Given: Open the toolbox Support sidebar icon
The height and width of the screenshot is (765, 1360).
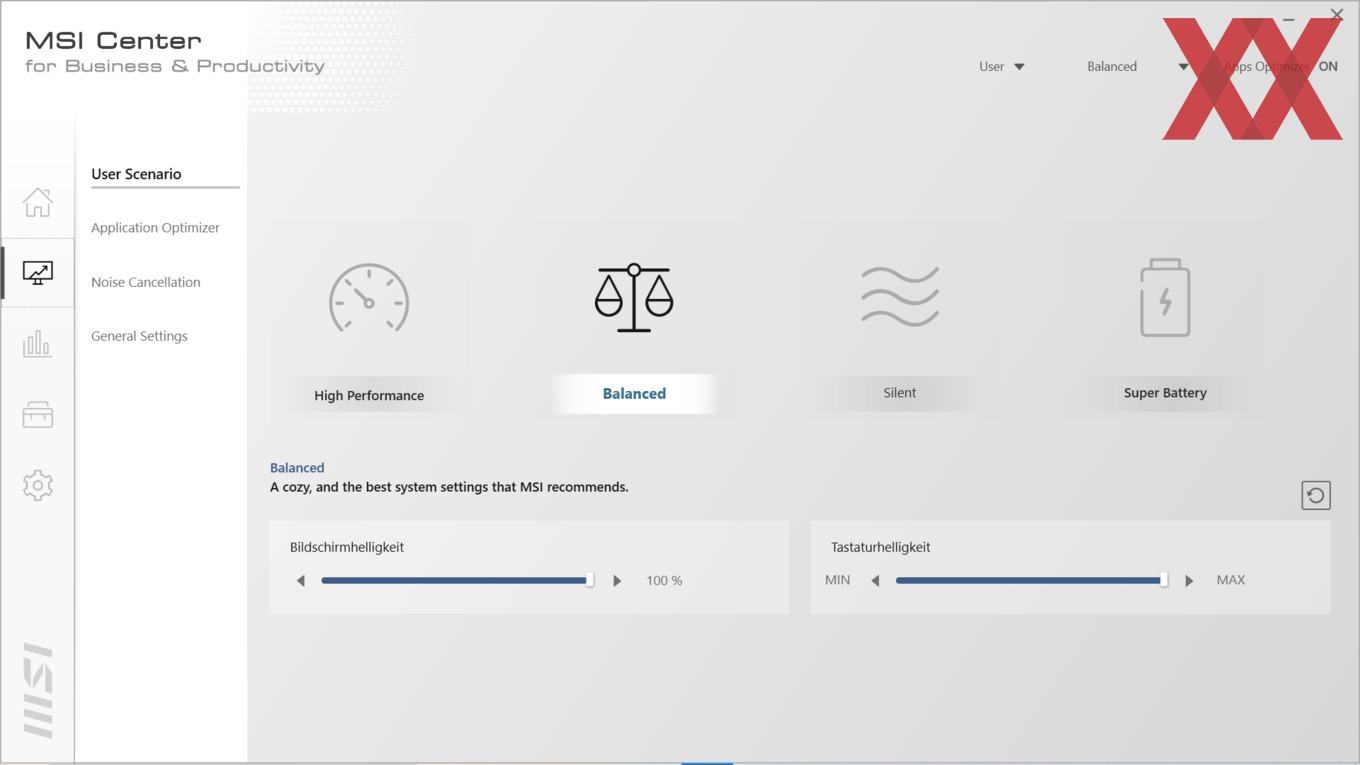Looking at the screenshot, I should 37,414.
